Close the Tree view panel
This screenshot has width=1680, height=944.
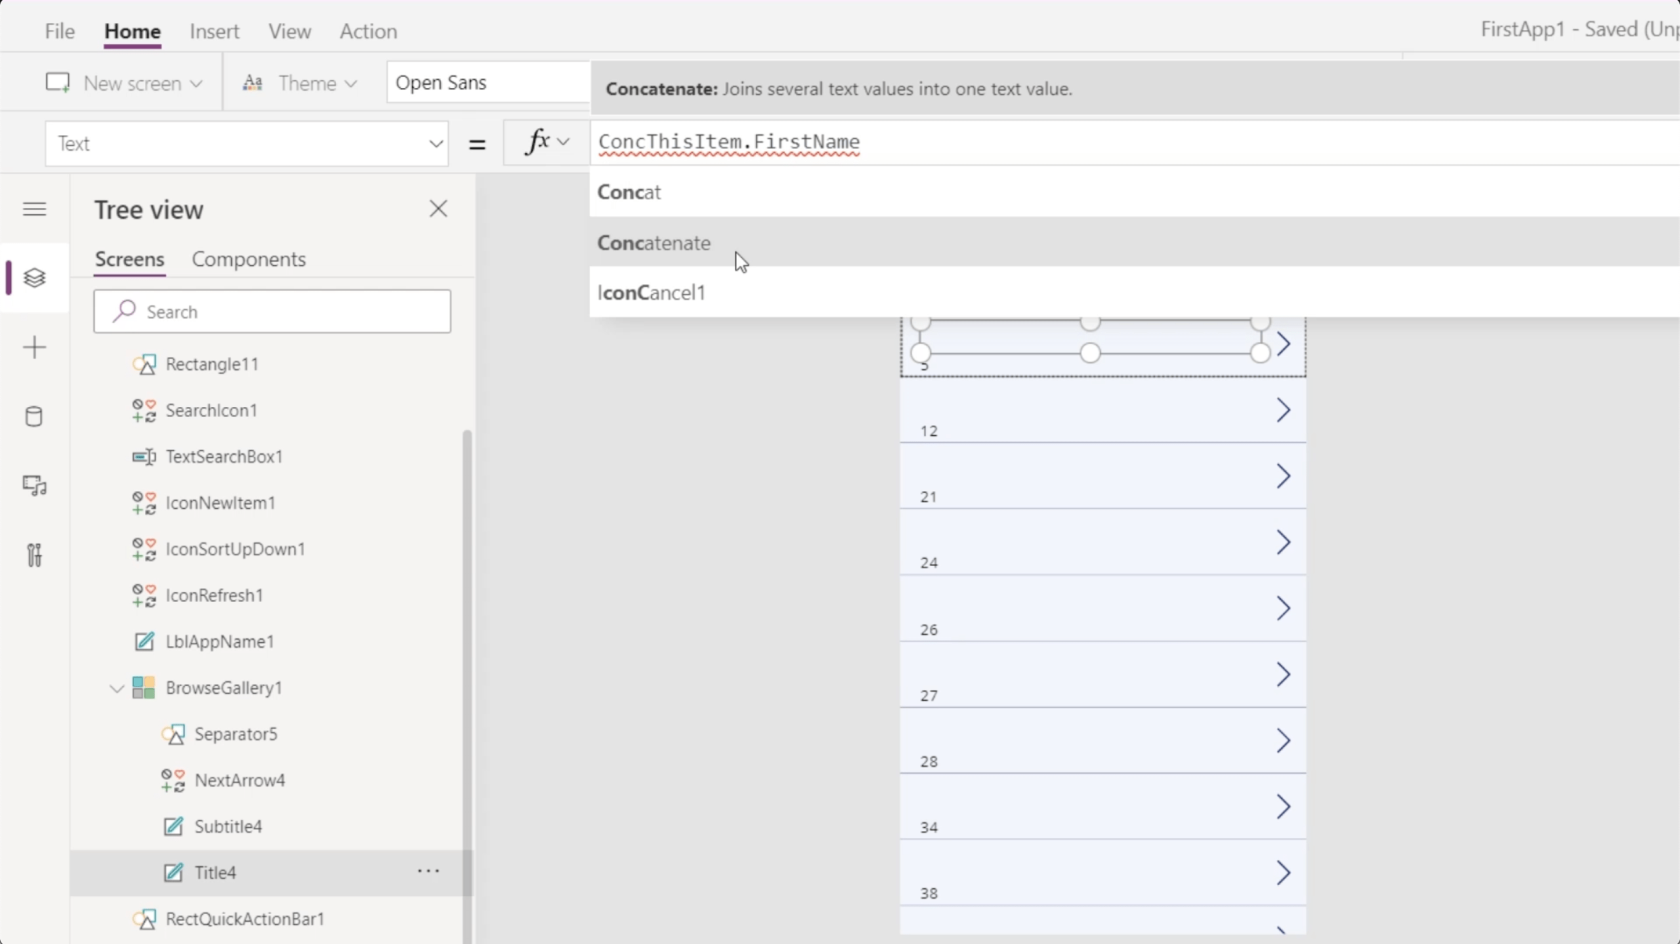pos(438,209)
